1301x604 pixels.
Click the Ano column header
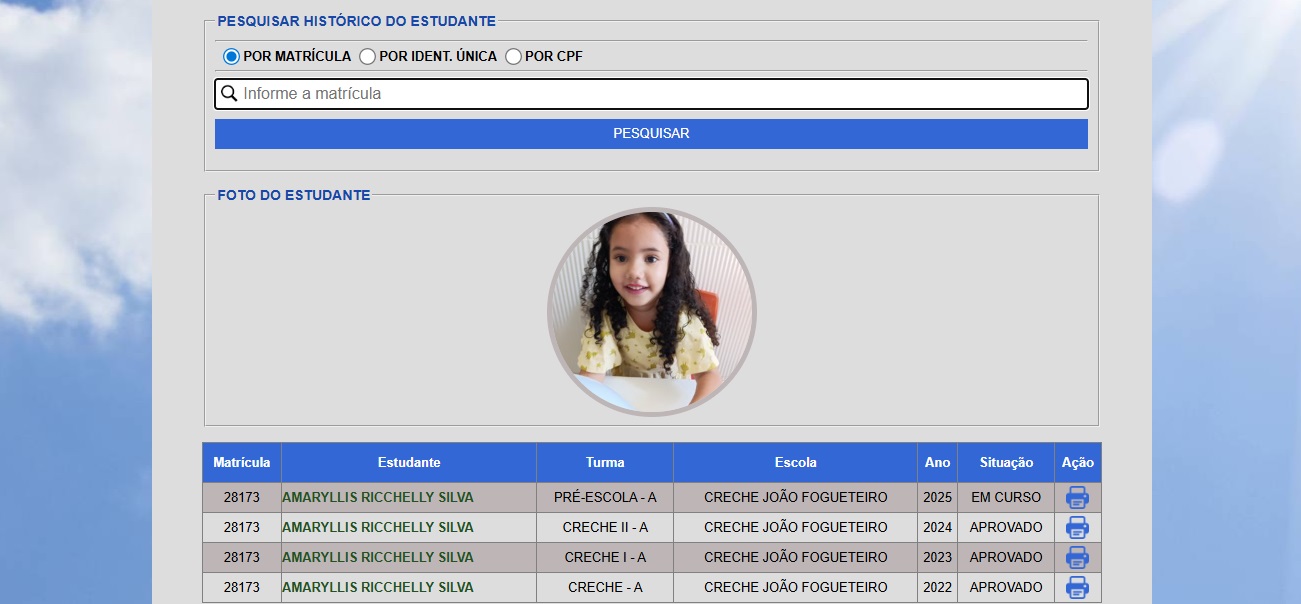[937, 462]
